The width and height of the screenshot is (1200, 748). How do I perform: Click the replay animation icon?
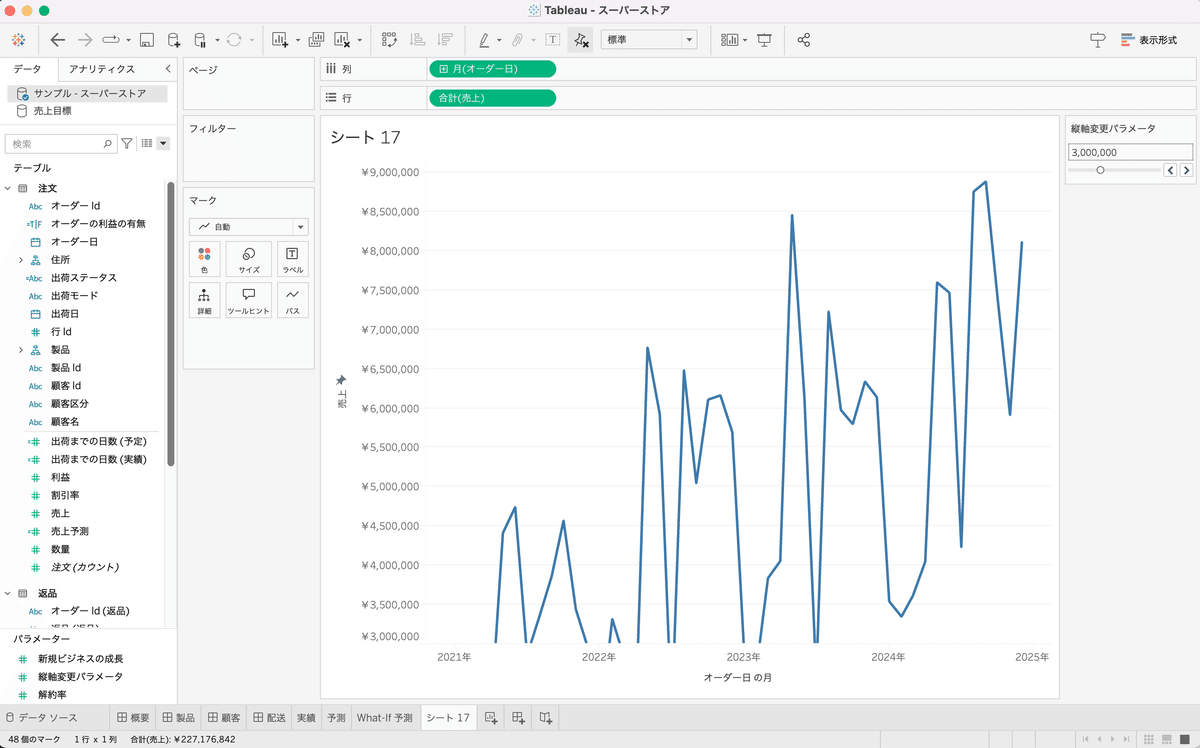click(110, 40)
